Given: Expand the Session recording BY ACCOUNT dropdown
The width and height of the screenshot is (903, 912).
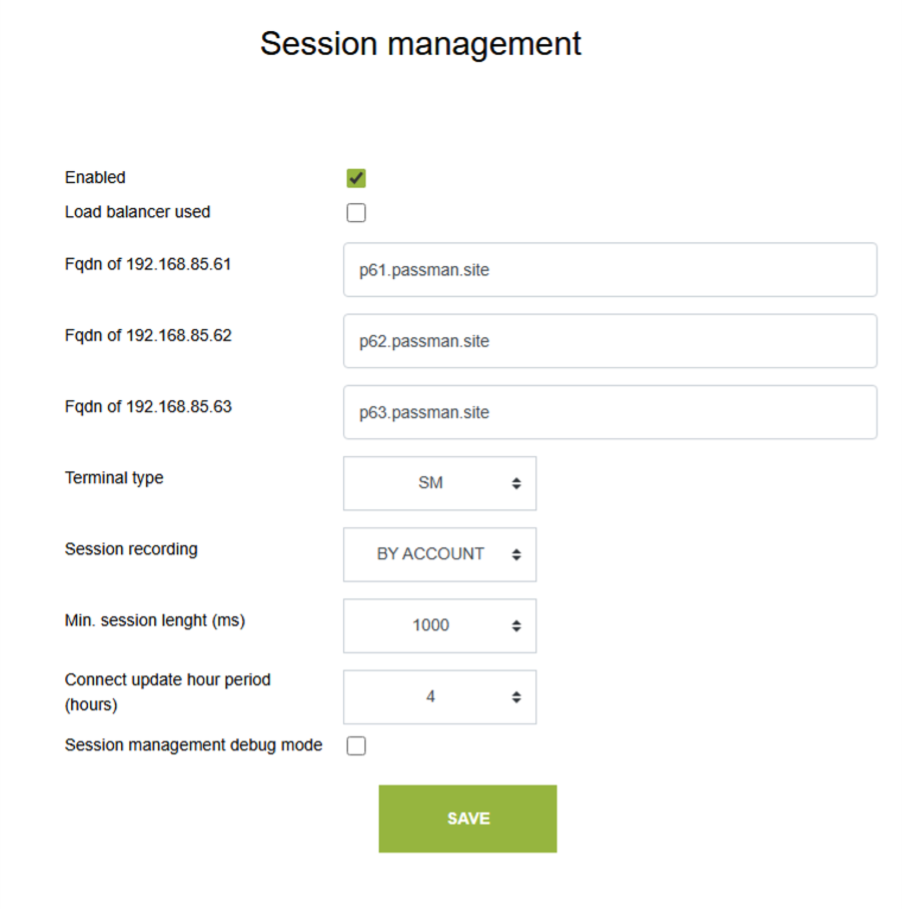Looking at the screenshot, I should [439, 554].
